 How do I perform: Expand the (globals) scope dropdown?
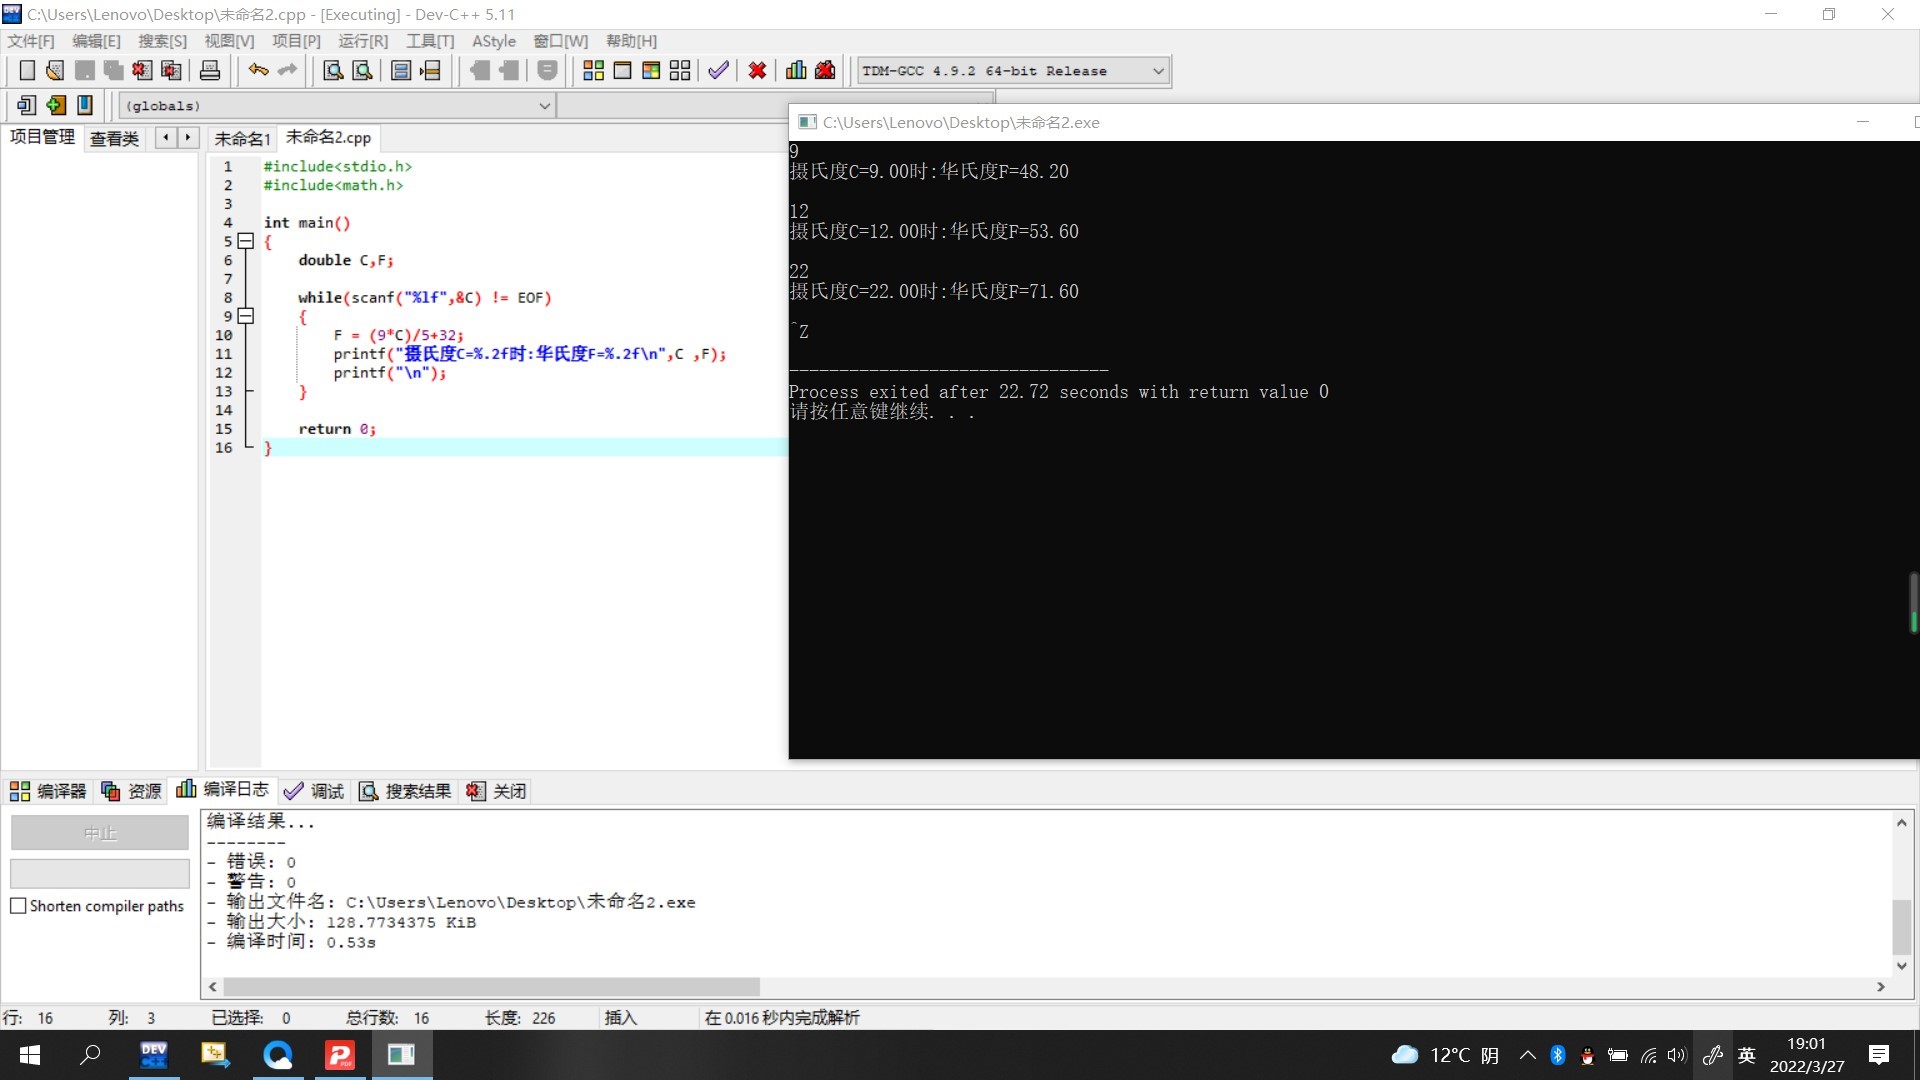tap(545, 106)
